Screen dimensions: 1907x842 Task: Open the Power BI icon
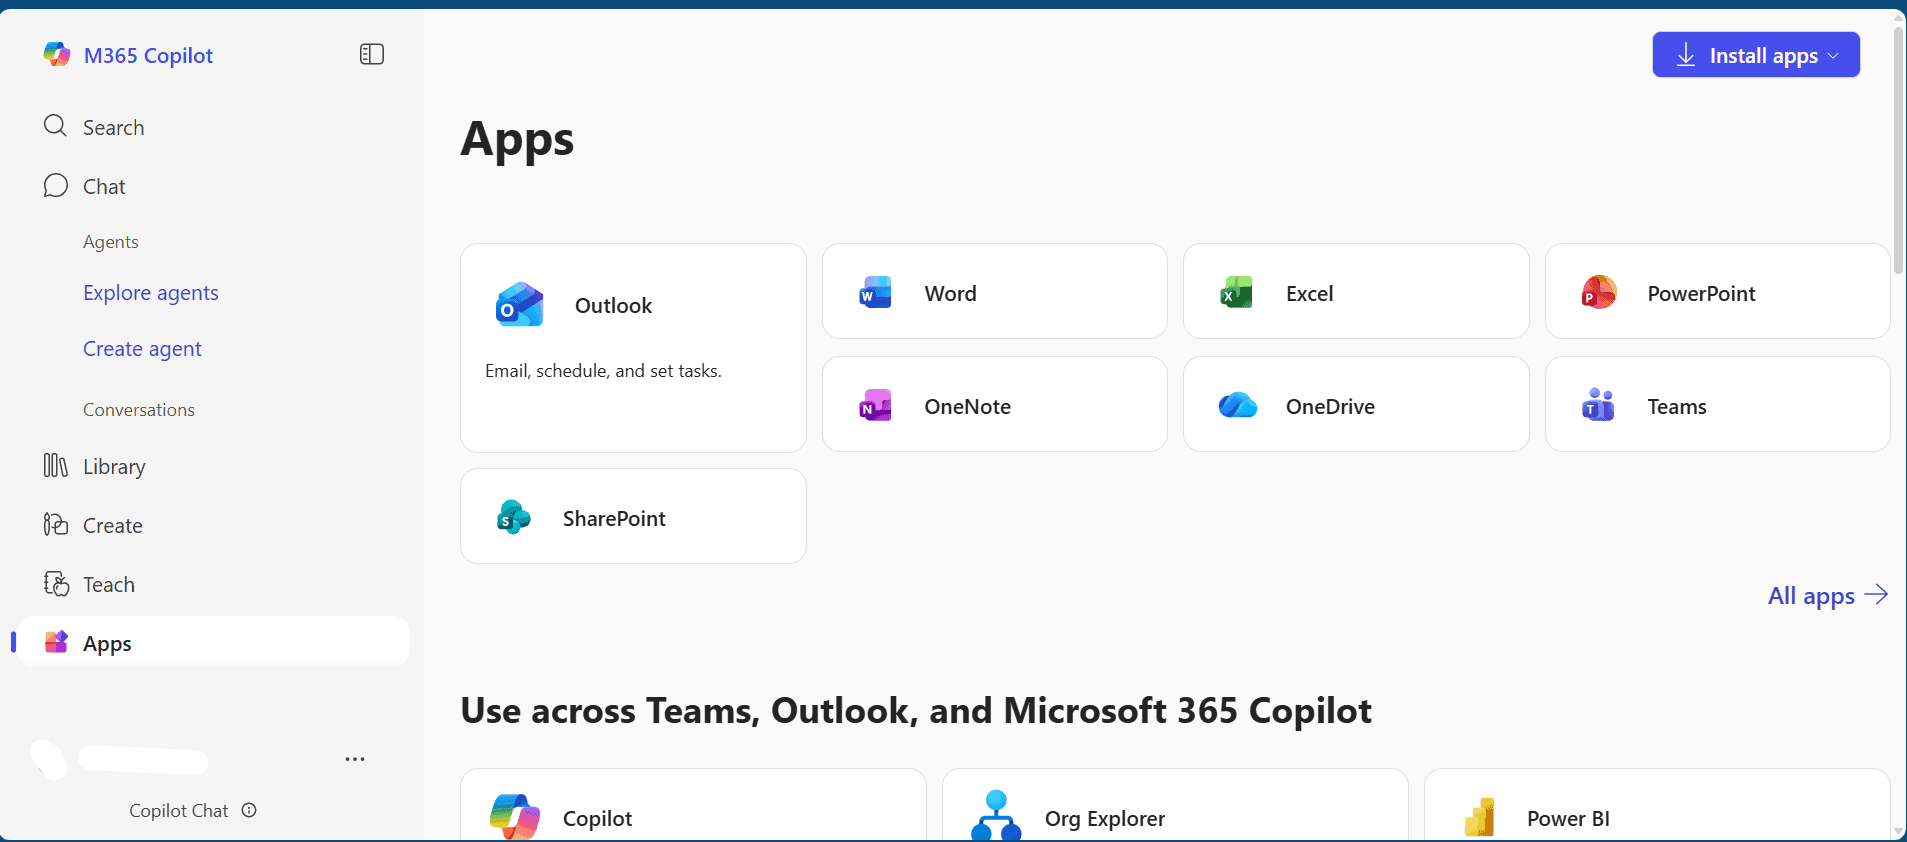point(1479,818)
